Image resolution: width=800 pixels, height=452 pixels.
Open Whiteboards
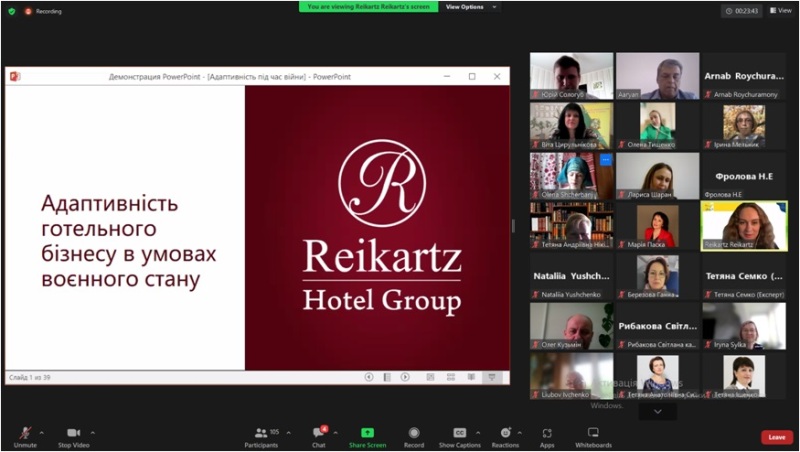593,434
